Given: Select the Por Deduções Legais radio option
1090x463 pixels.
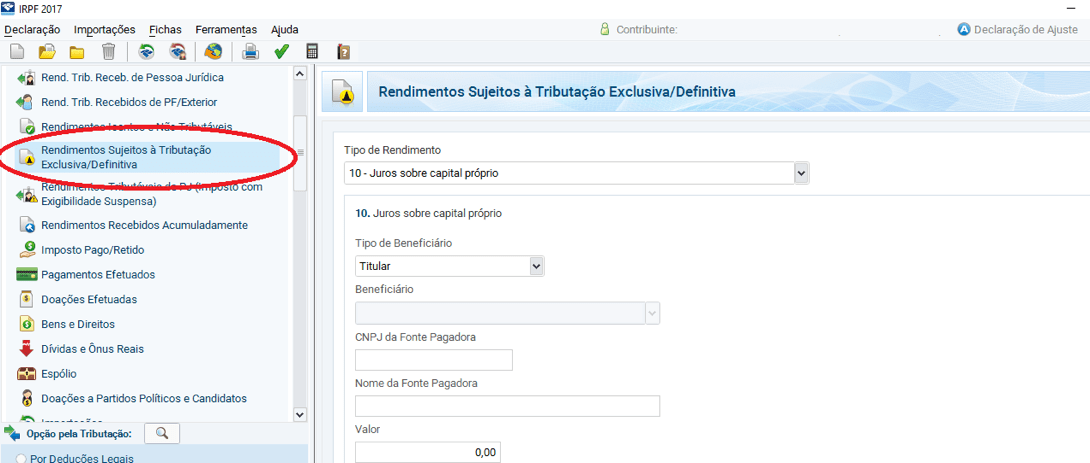Looking at the screenshot, I should [x=21, y=458].
